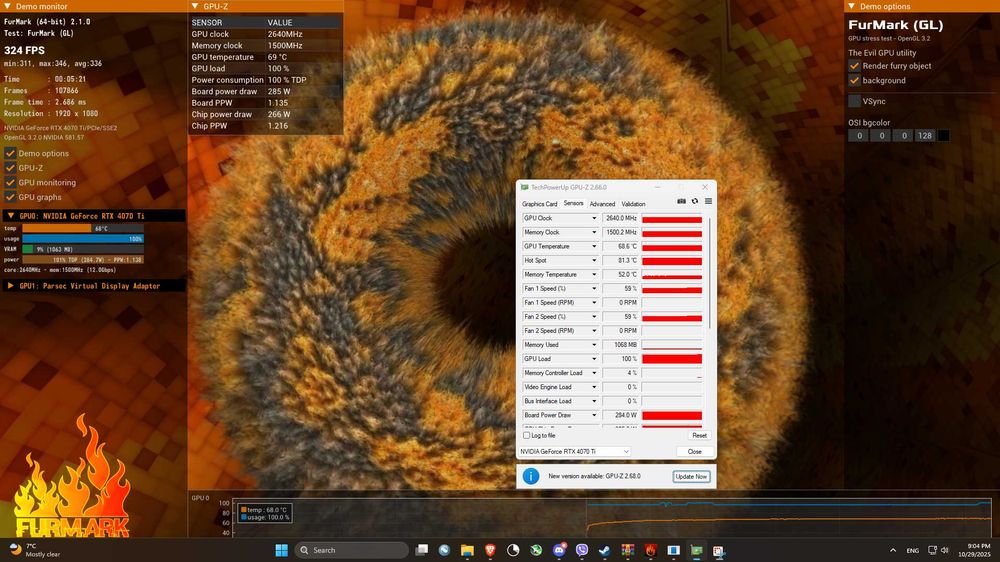Click the GPU Temperature value 68.6 °C
The height and width of the screenshot is (562, 1000).
[x=621, y=246]
